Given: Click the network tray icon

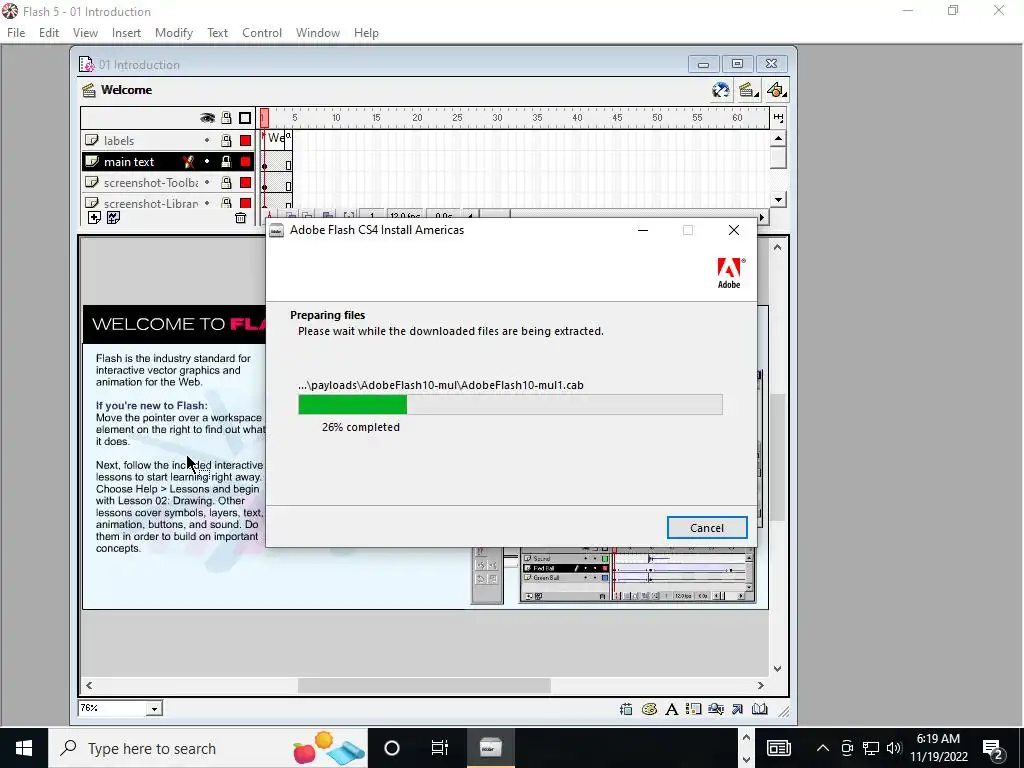Looking at the screenshot, I should (871, 748).
